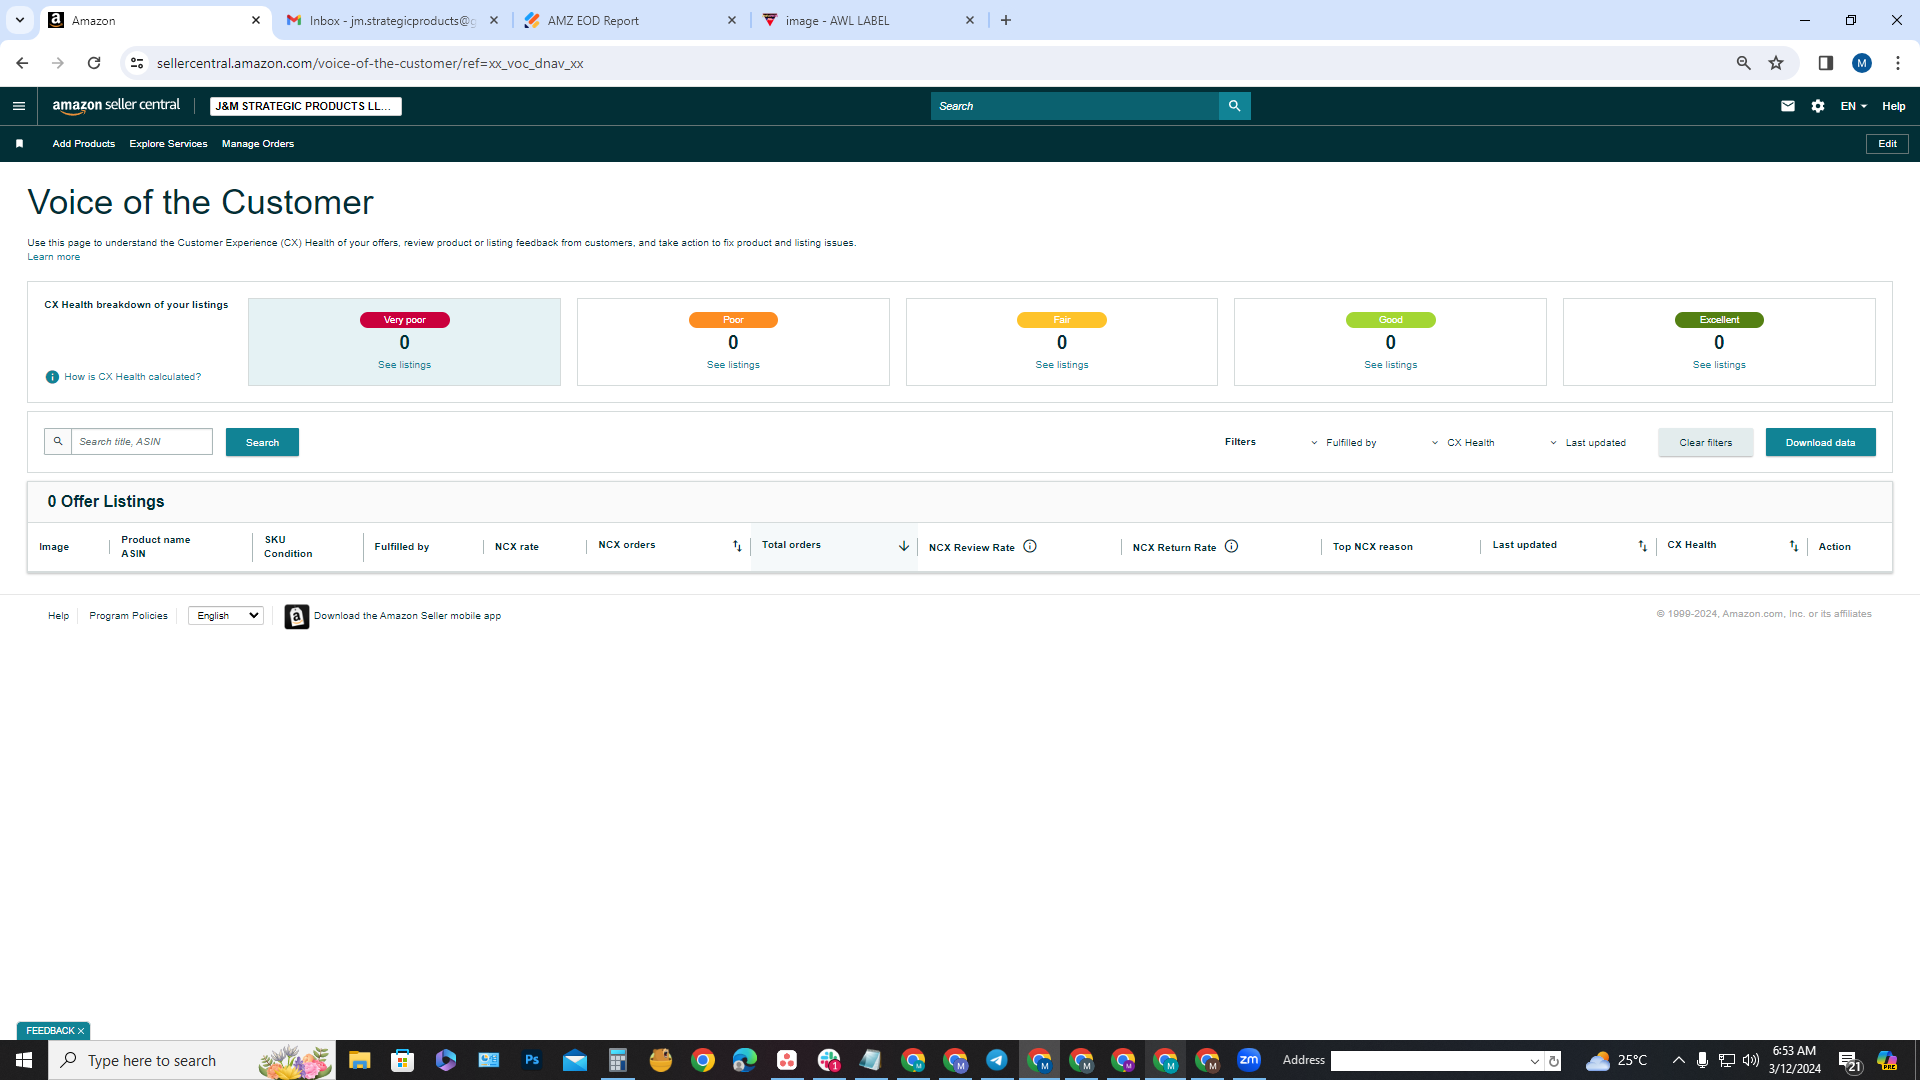
Task: Sort by the Total orders down arrow
Action: (x=904, y=546)
